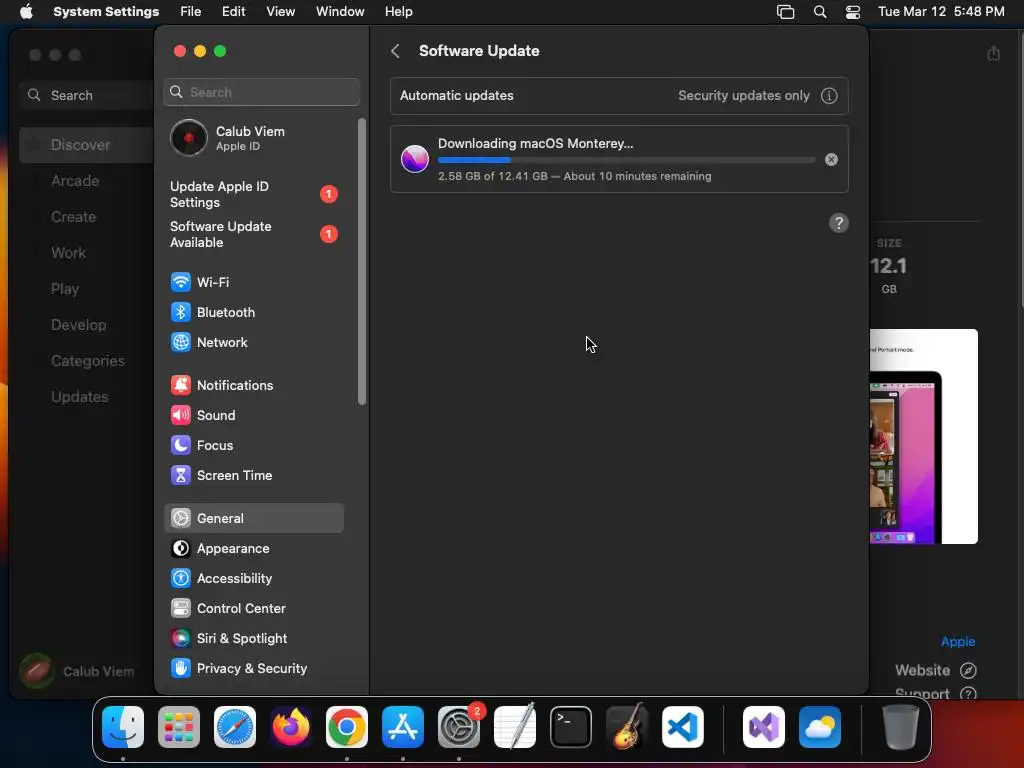Image resolution: width=1024 pixels, height=768 pixels.
Task: Open Software Update Available notice
Action: [253, 234]
